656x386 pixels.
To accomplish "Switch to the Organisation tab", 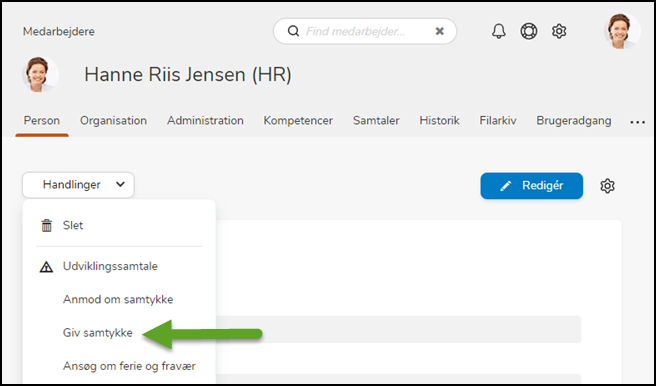I will [113, 121].
